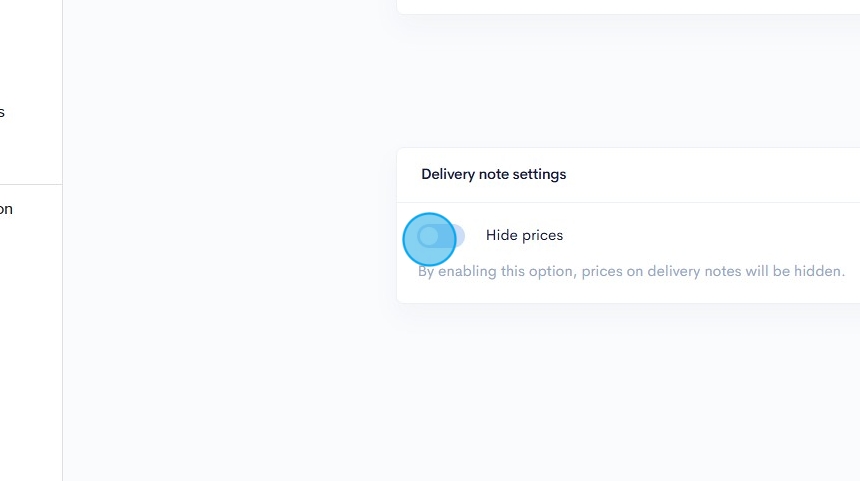Image resolution: width=860 pixels, height=481 pixels.
Task: Click the "Hide prices" label text
Action: coord(524,235)
